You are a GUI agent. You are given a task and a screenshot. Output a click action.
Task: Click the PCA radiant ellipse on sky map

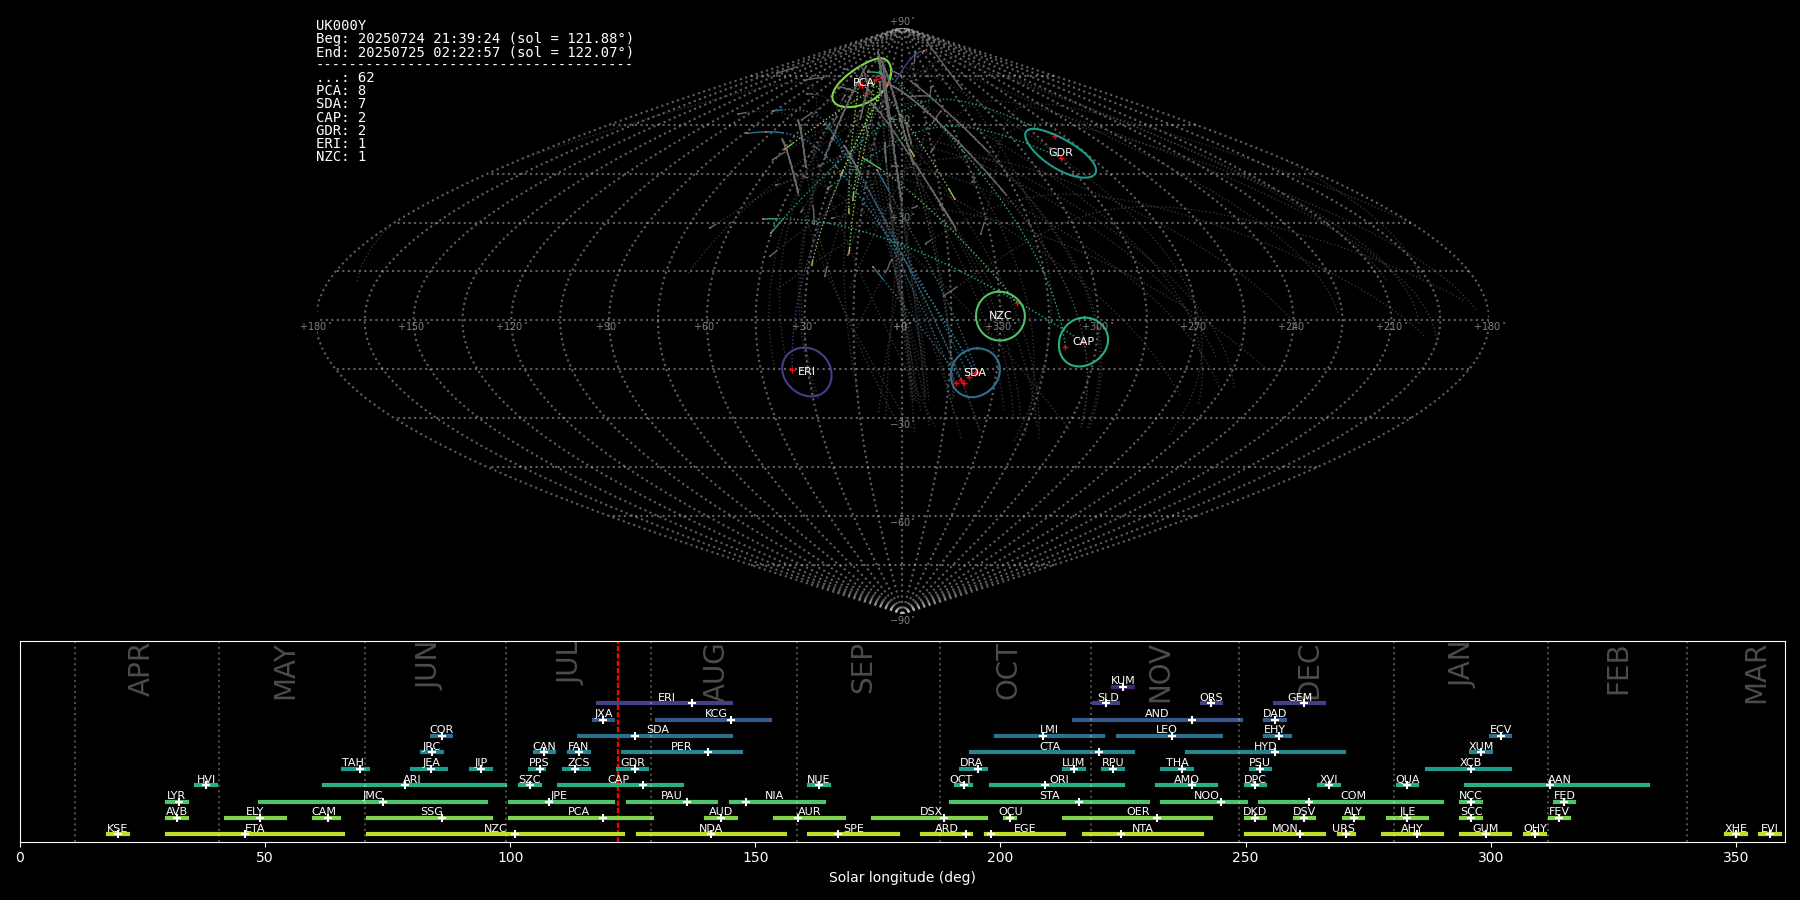coord(862,83)
